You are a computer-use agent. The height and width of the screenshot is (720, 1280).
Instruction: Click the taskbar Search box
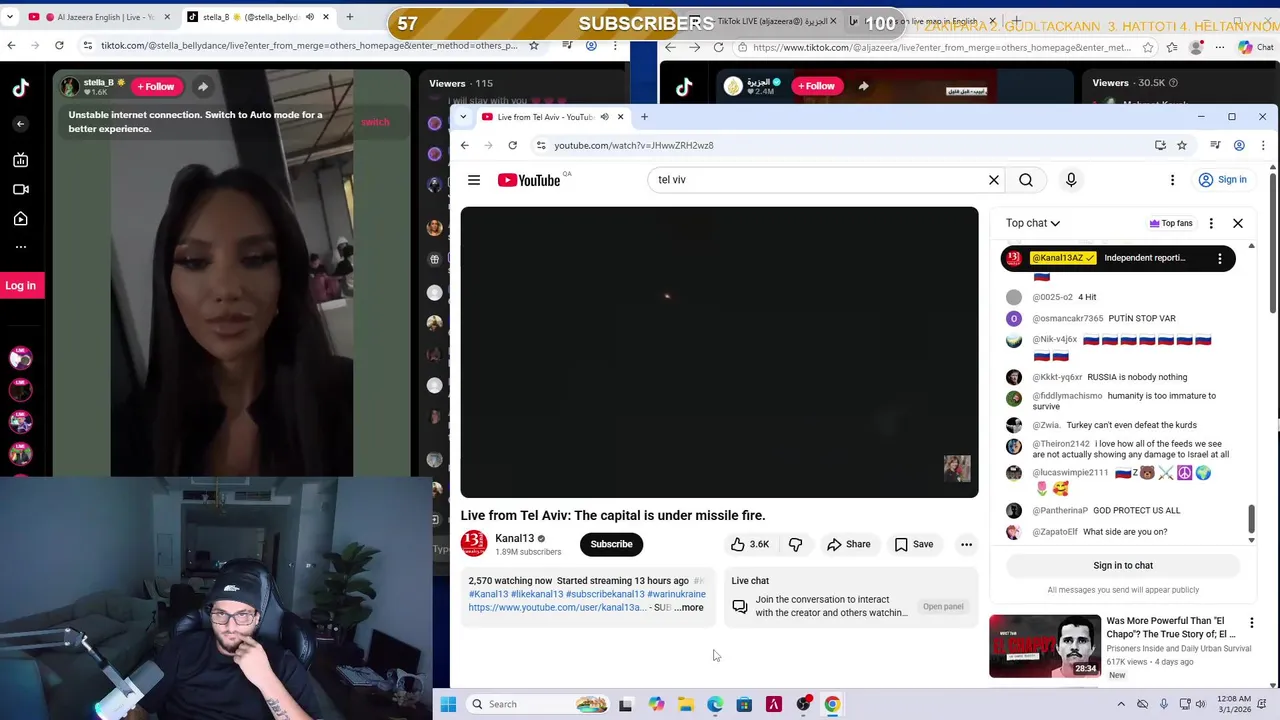click(537, 704)
